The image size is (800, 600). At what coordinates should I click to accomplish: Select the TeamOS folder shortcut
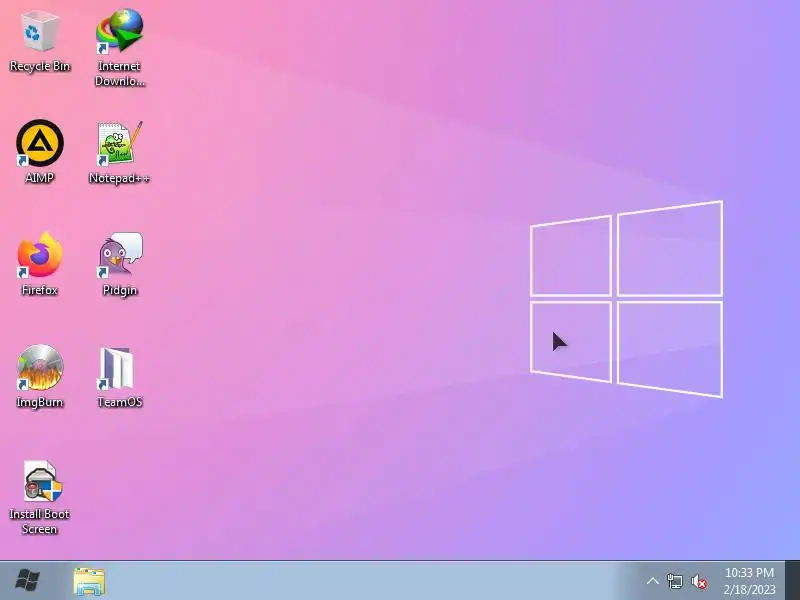click(120, 377)
